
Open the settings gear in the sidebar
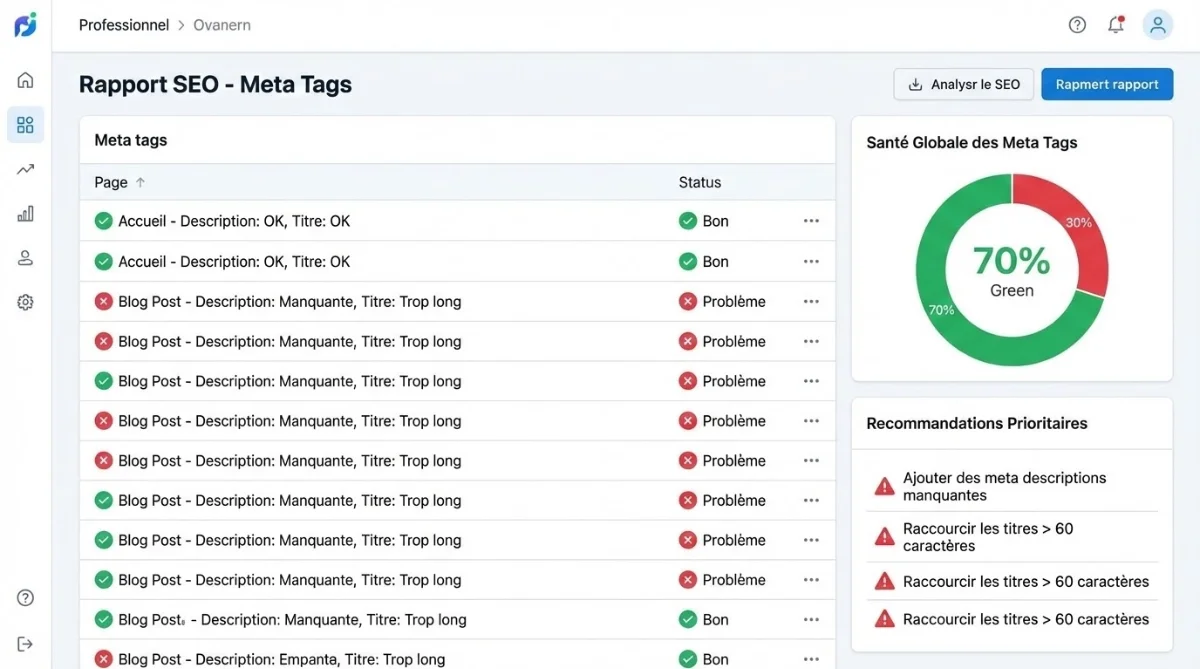click(x=25, y=302)
